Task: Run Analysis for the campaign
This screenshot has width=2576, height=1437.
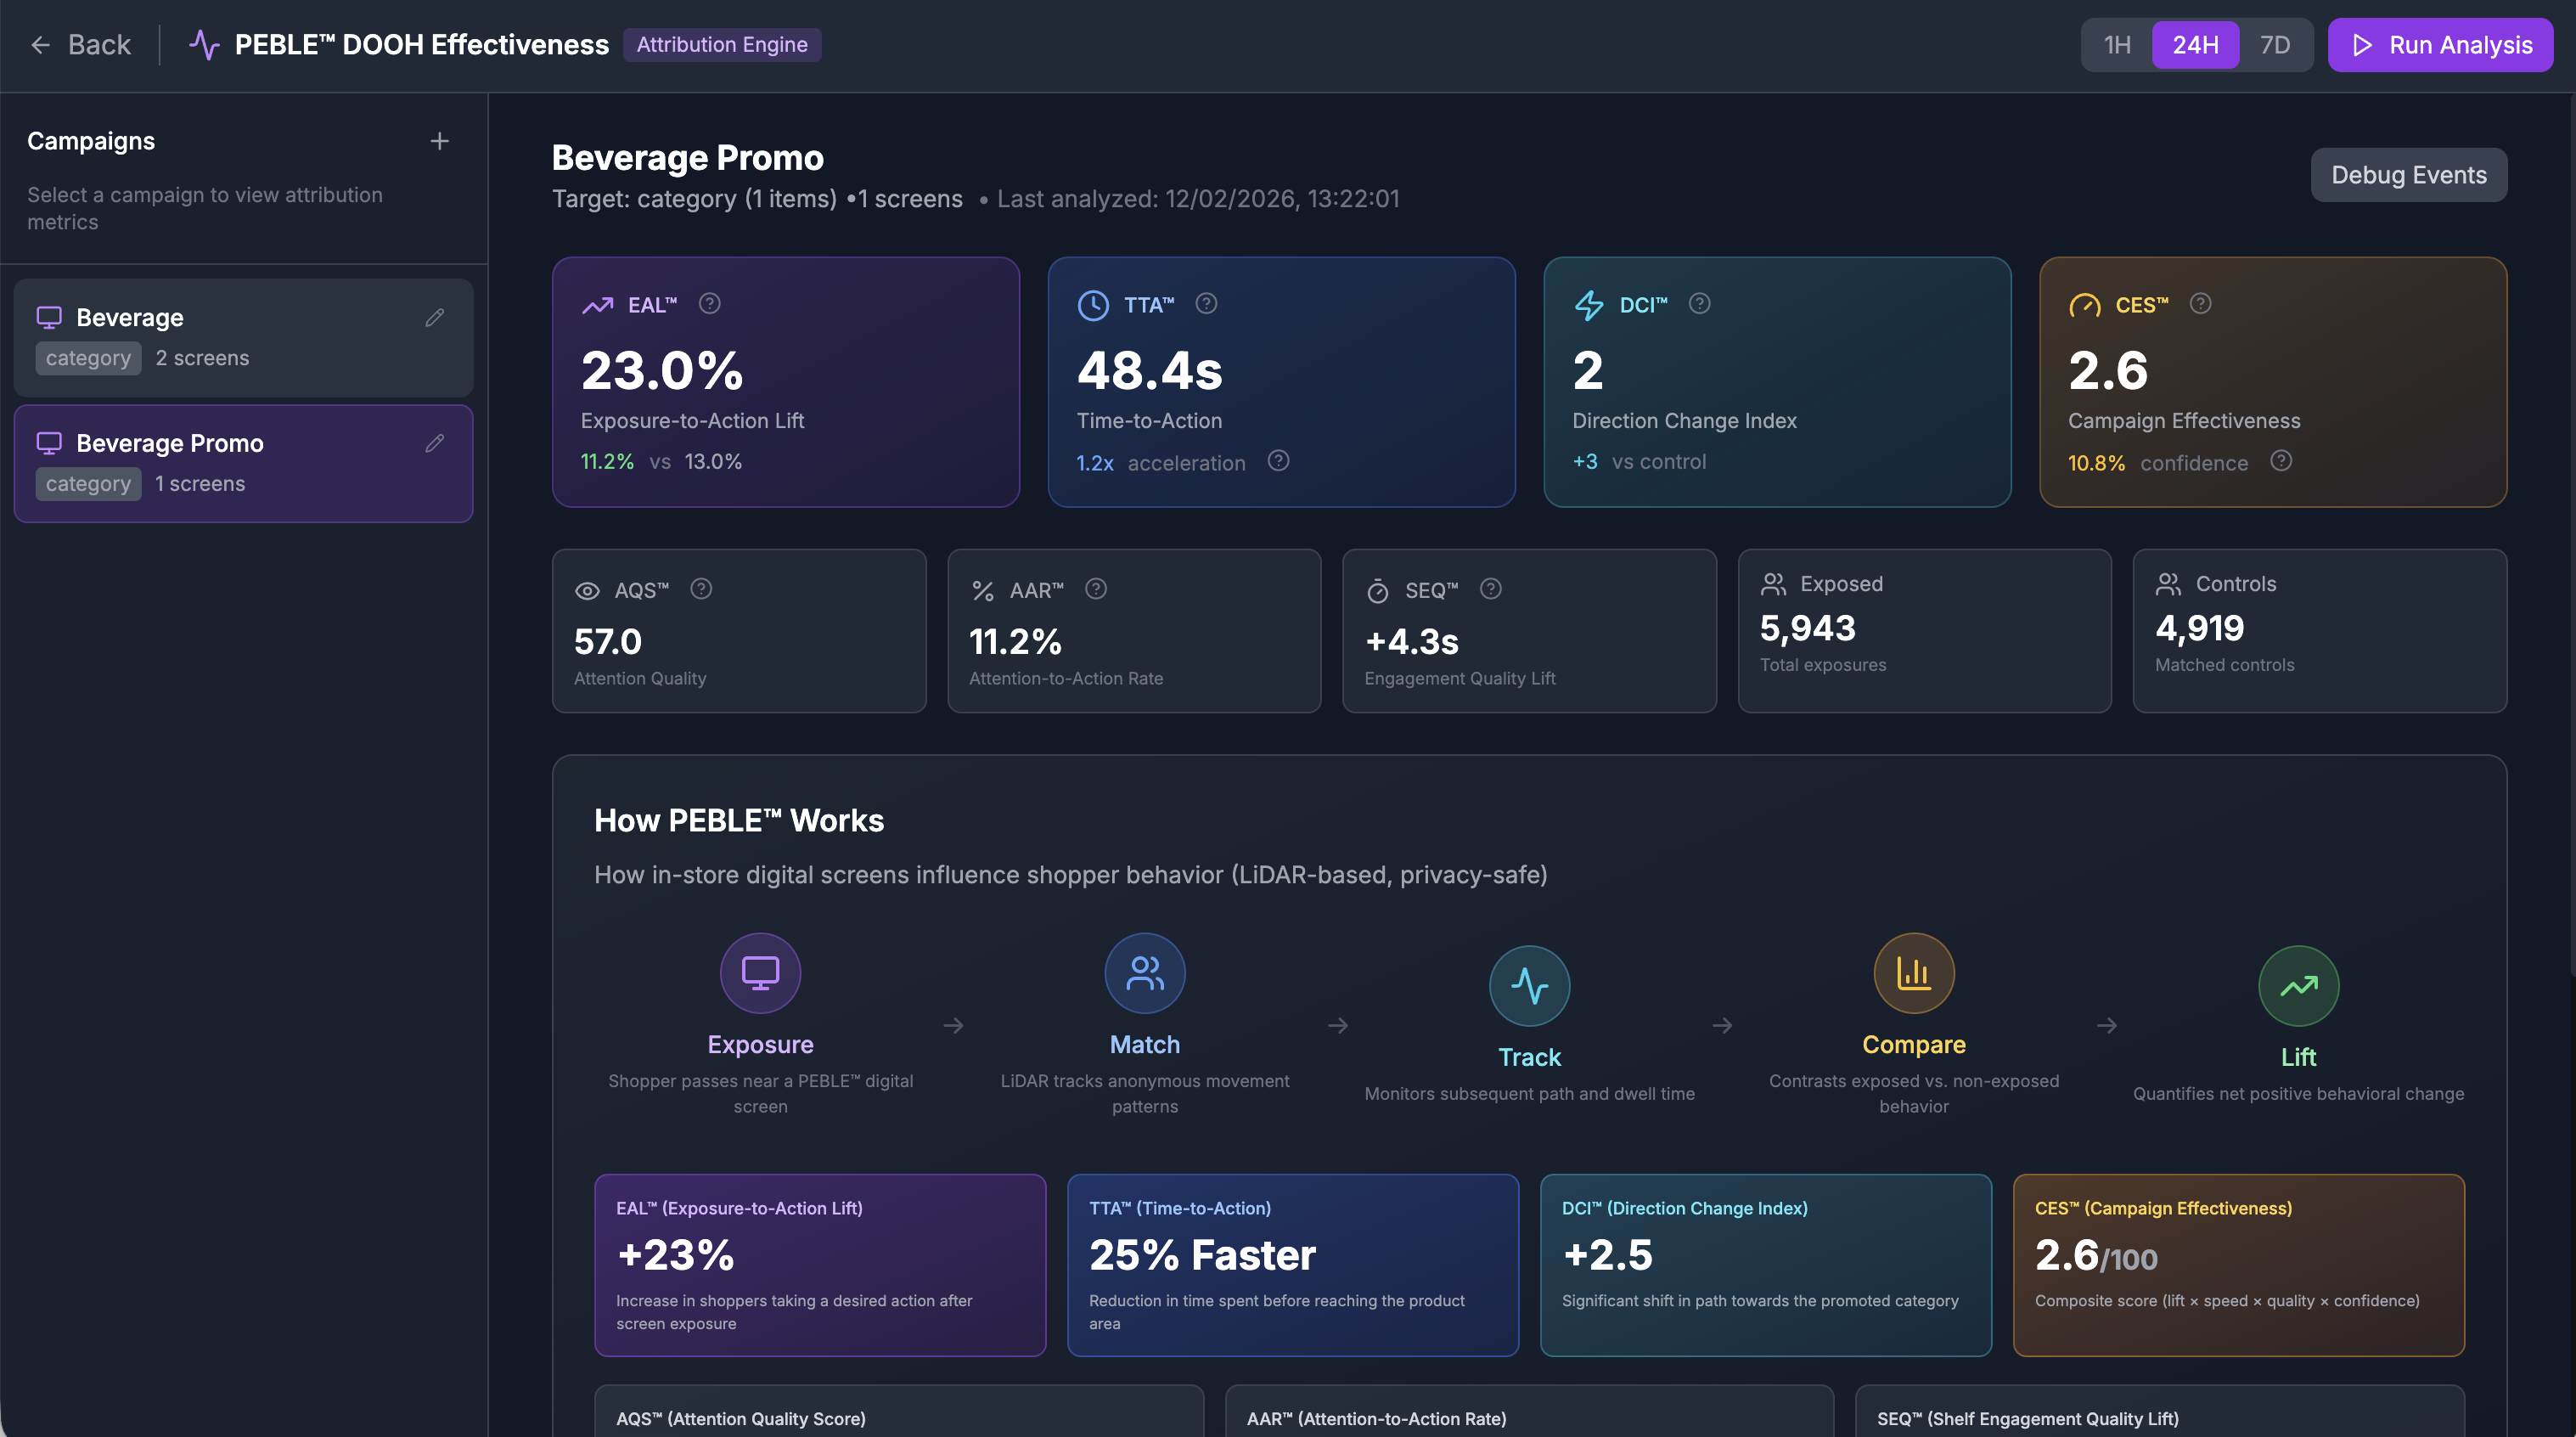Action: (x=2440, y=45)
